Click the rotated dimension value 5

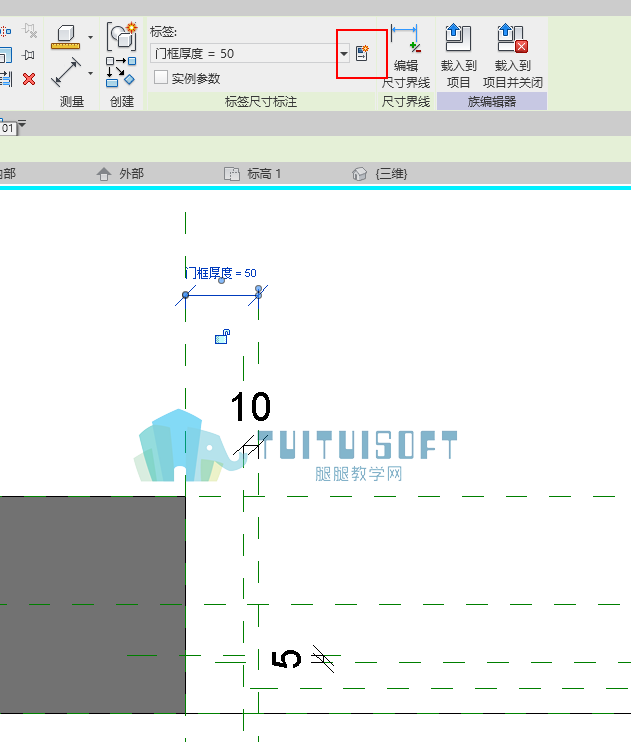(x=286, y=659)
